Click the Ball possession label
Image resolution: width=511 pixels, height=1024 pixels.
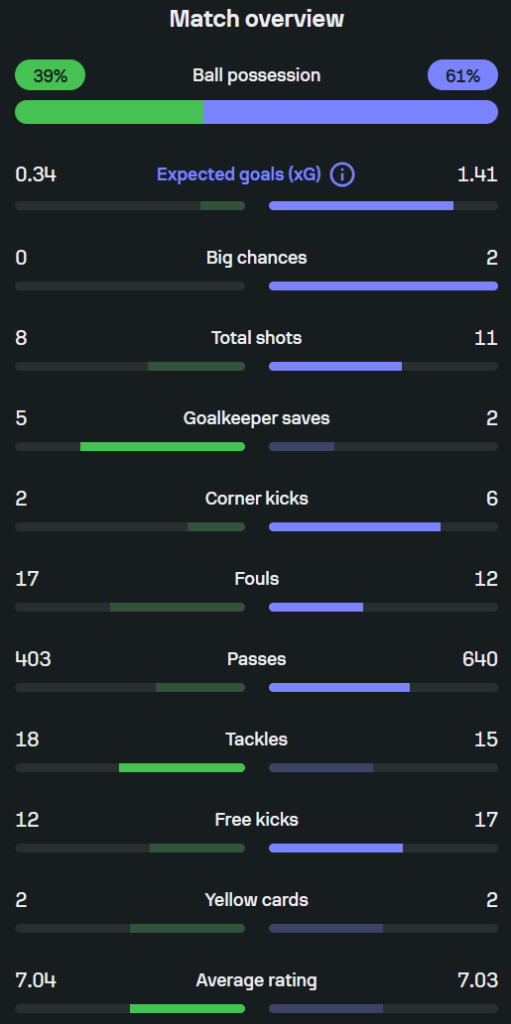(x=256, y=75)
